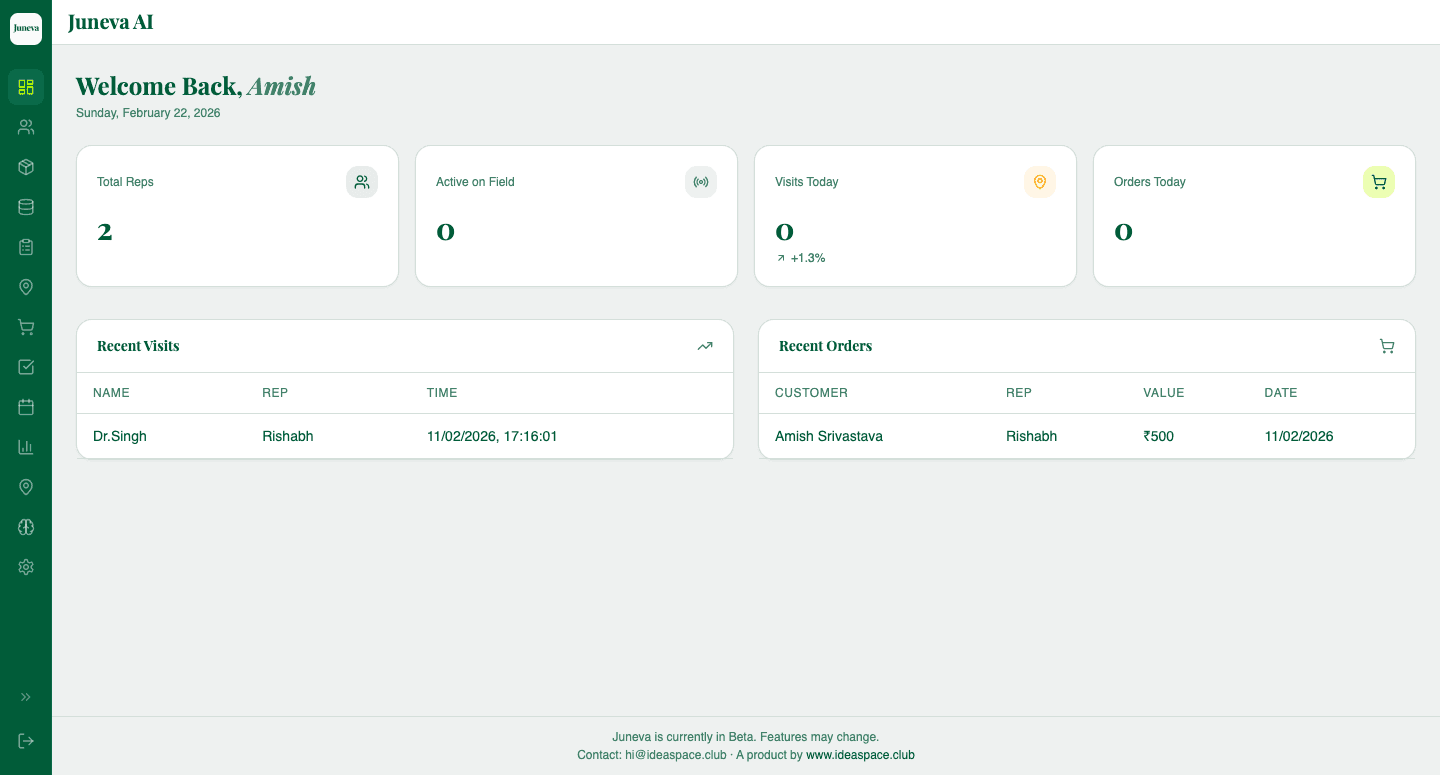Expand sidebar with double chevron icon
The width and height of the screenshot is (1440, 775).
pos(26,697)
